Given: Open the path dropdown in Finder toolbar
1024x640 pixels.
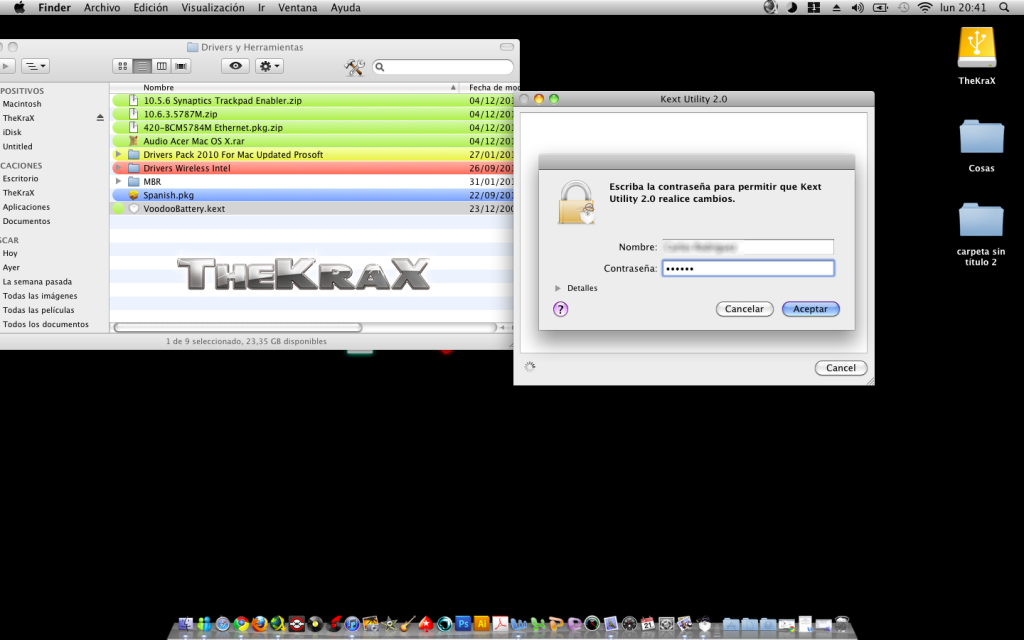Looking at the screenshot, I should (x=35, y=66).
